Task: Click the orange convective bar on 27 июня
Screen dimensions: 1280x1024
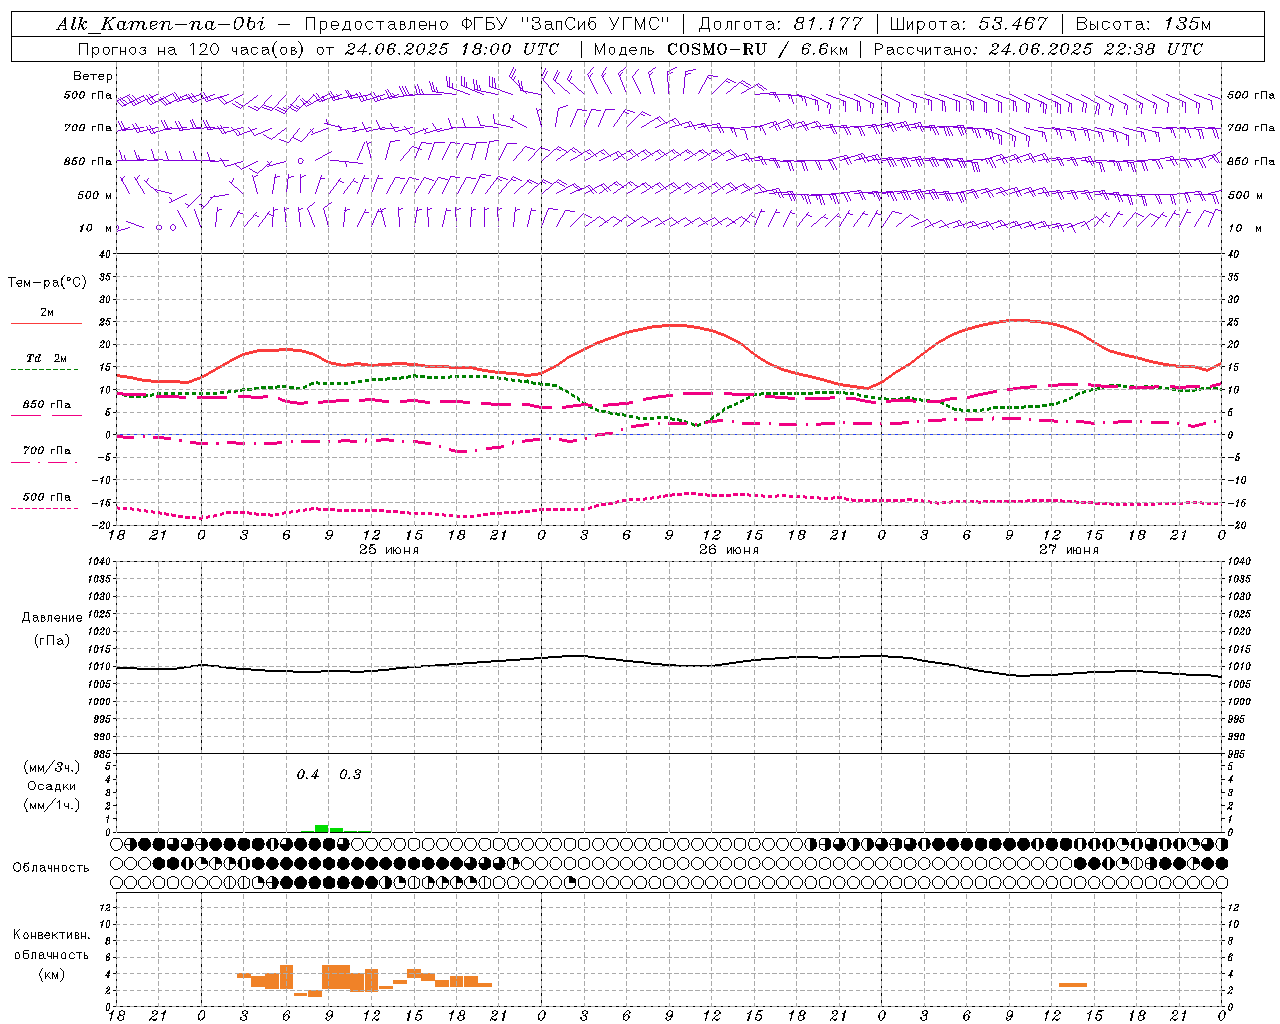Action: [1073, 985]
